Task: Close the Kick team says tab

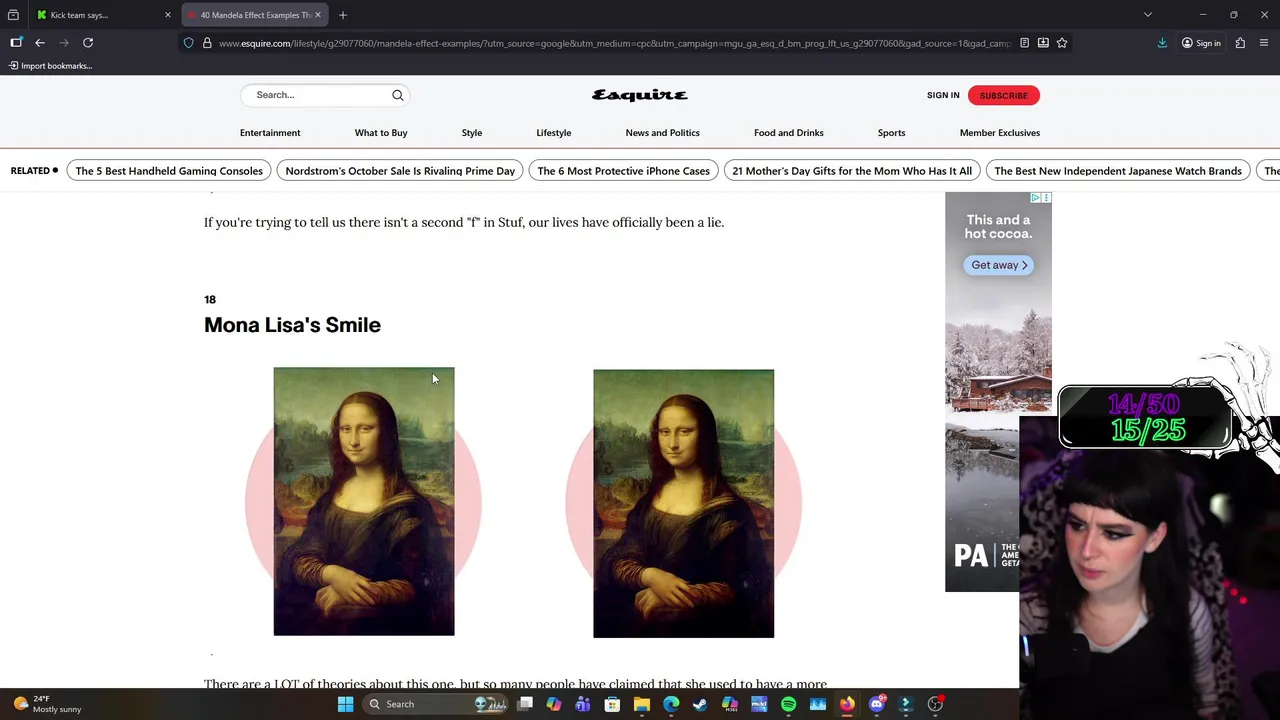Action: click(x=168, y=15)
